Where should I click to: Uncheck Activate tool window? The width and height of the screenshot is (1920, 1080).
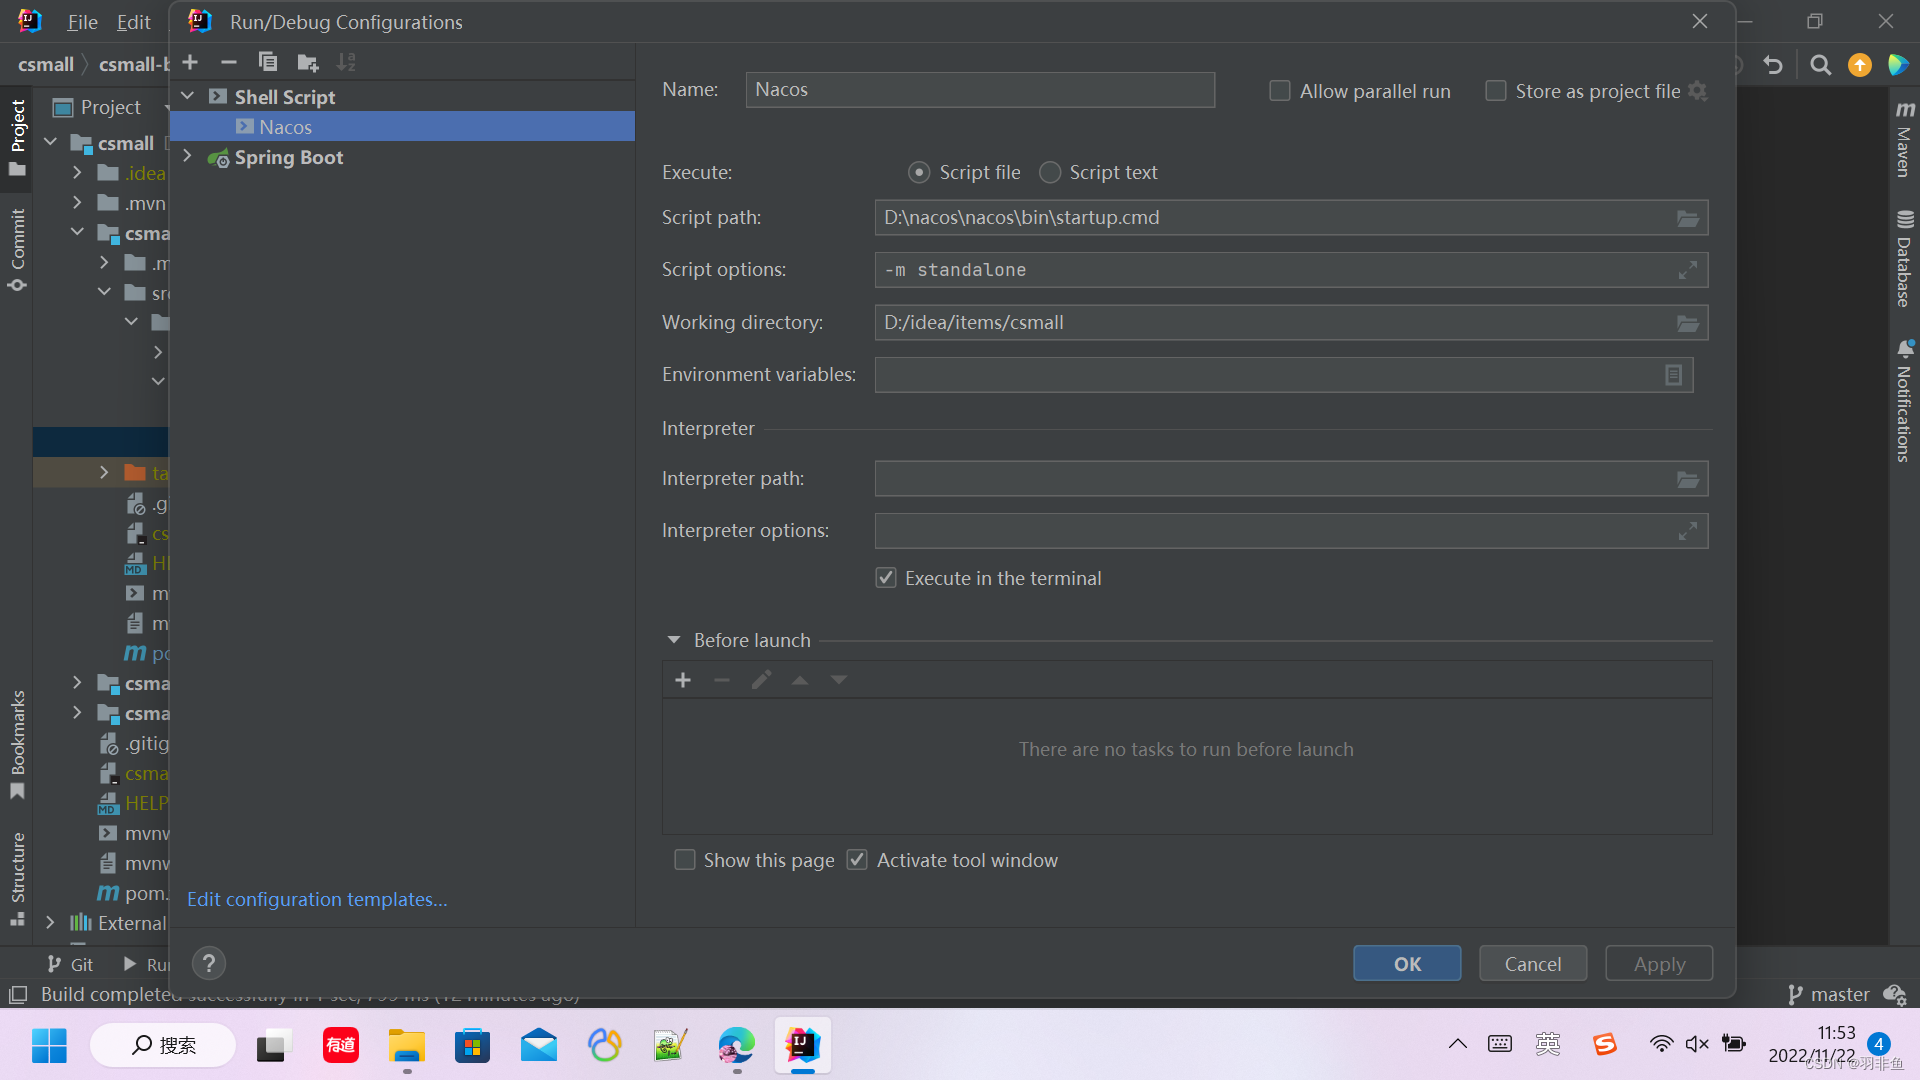coord(857,860)
